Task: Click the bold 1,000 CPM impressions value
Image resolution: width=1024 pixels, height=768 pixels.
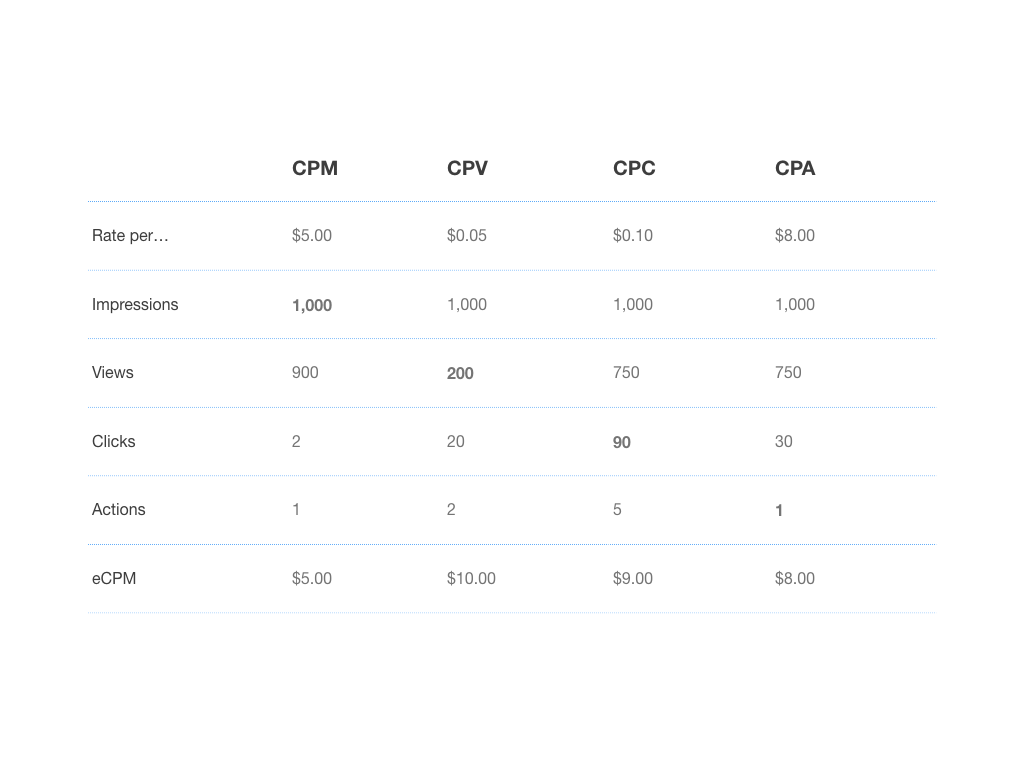Action: click(312, 305)
